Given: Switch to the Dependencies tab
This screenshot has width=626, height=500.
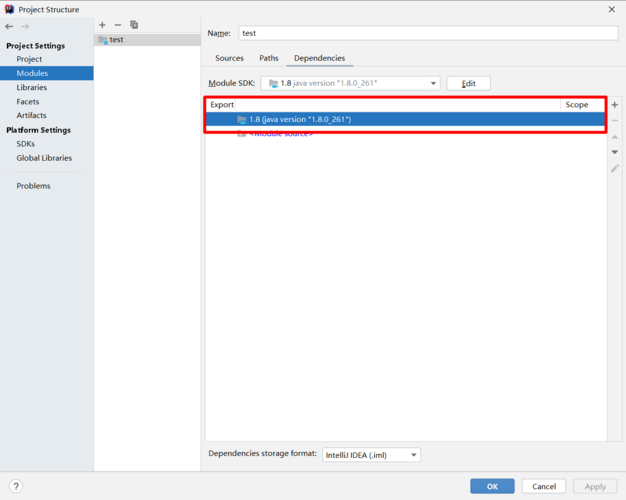Looking at the screenshot, I should pos(319,58).
